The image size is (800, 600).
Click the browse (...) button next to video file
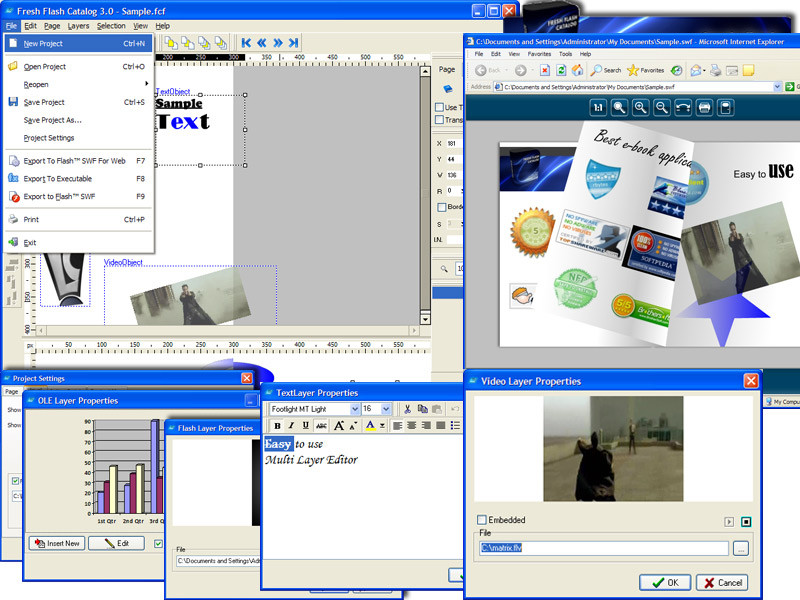741,548
